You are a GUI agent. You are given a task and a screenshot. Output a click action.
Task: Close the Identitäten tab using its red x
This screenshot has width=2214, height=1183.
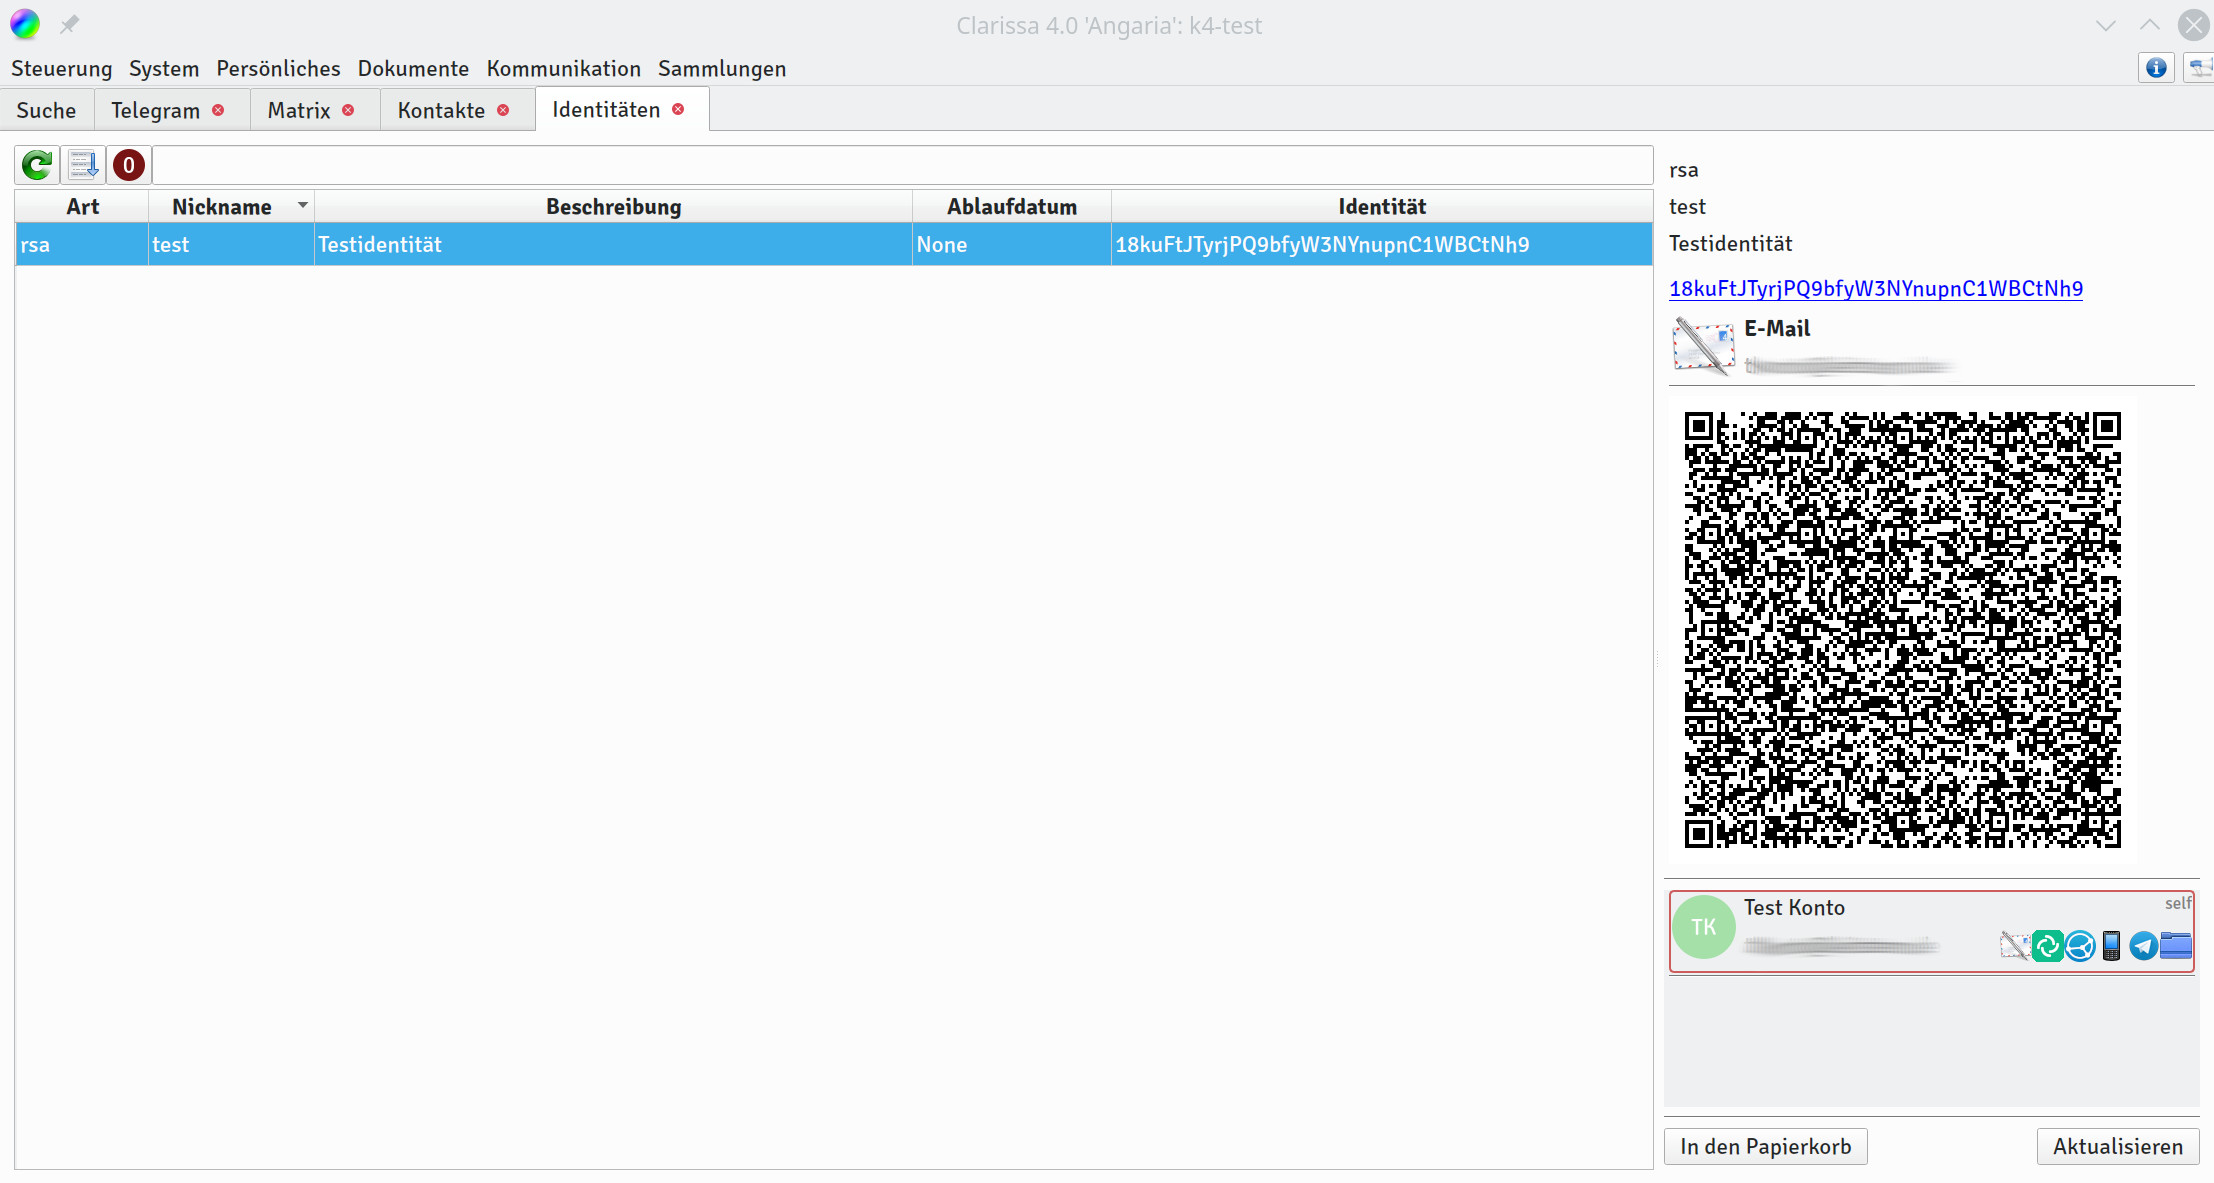click(678, 109)
